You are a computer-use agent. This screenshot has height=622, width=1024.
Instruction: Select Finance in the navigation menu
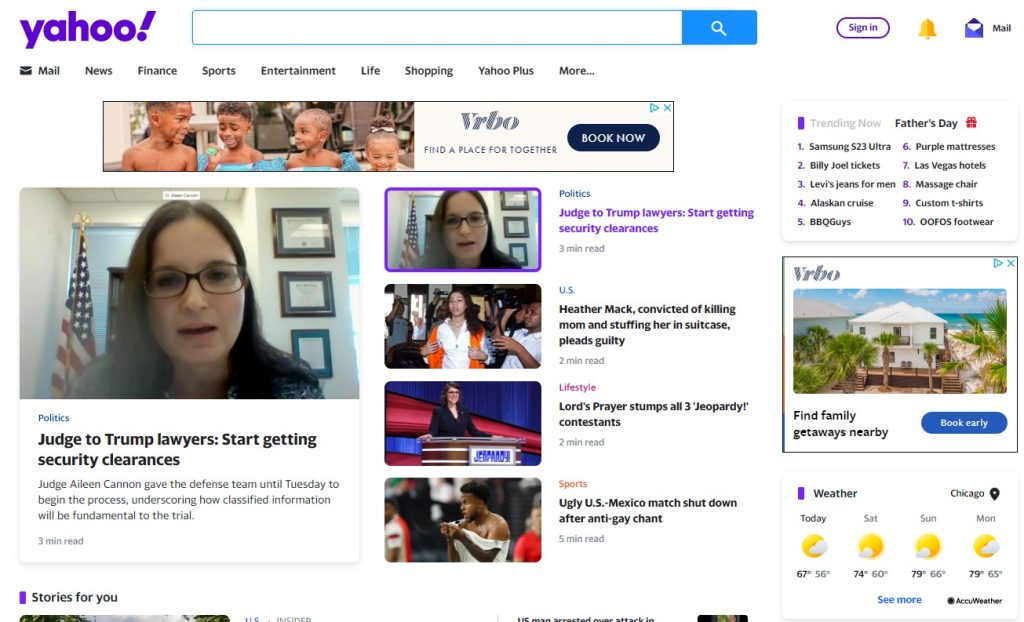click(x=157, y=70)
